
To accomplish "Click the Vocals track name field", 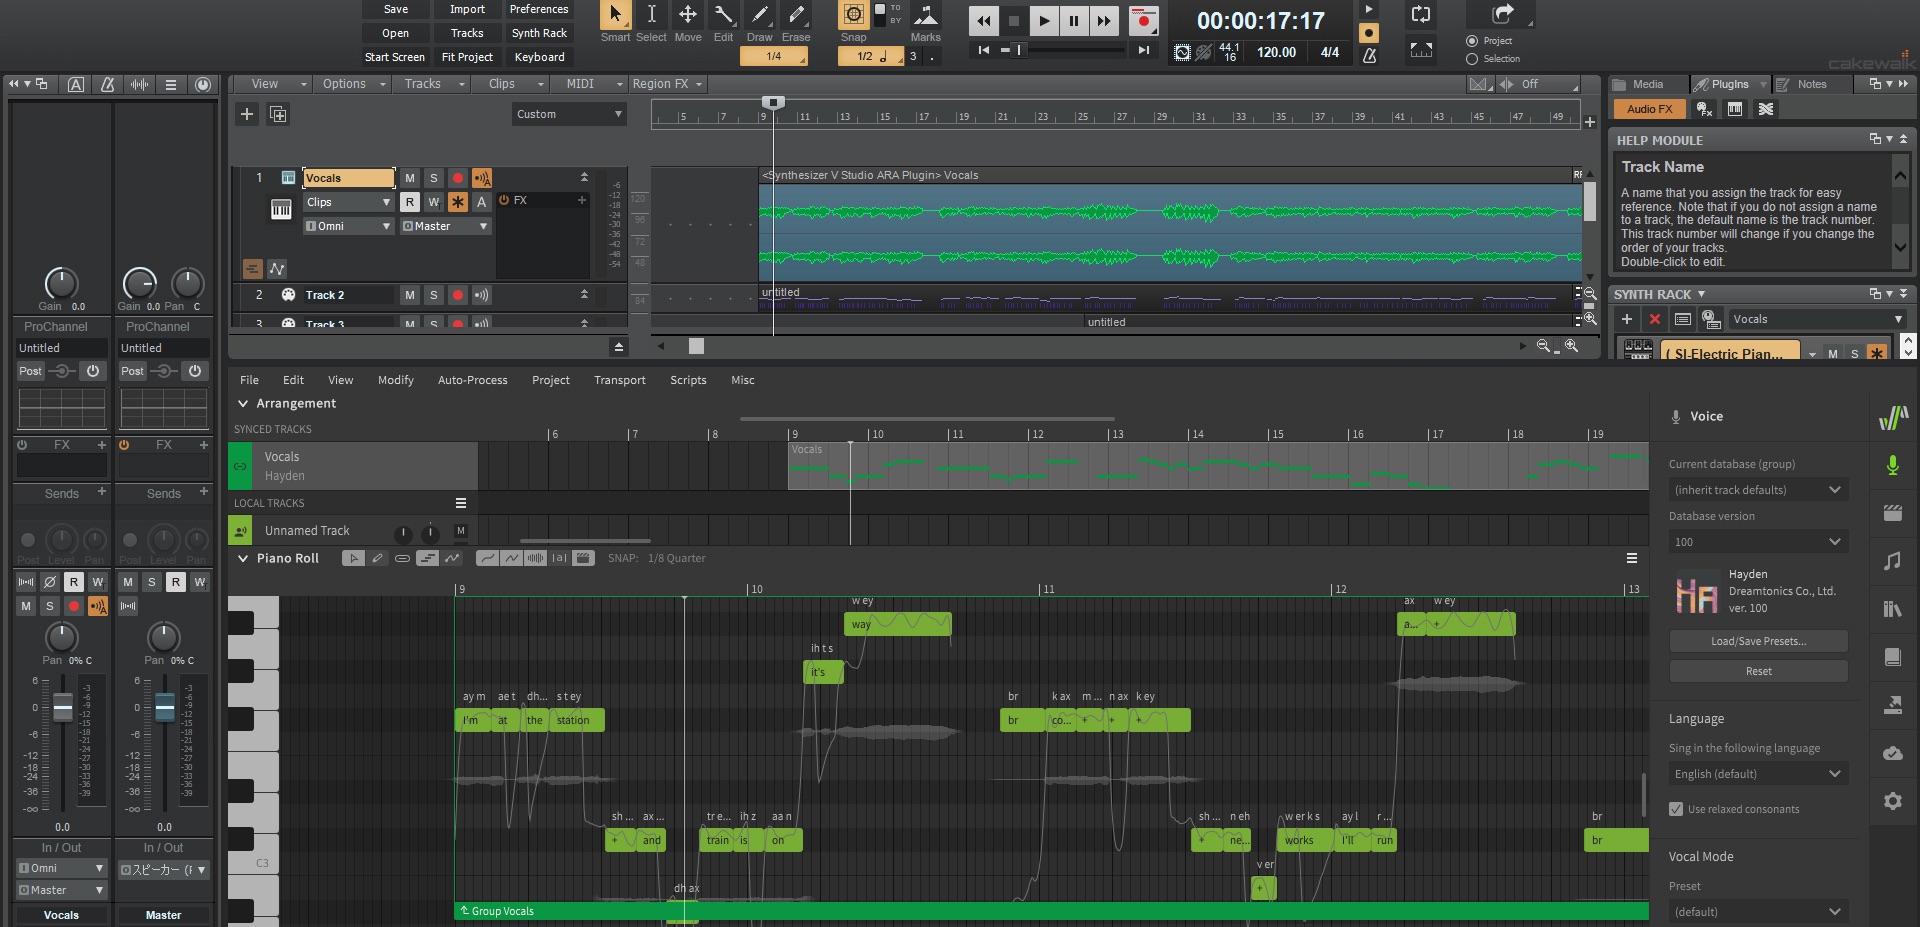I will 349,178.
